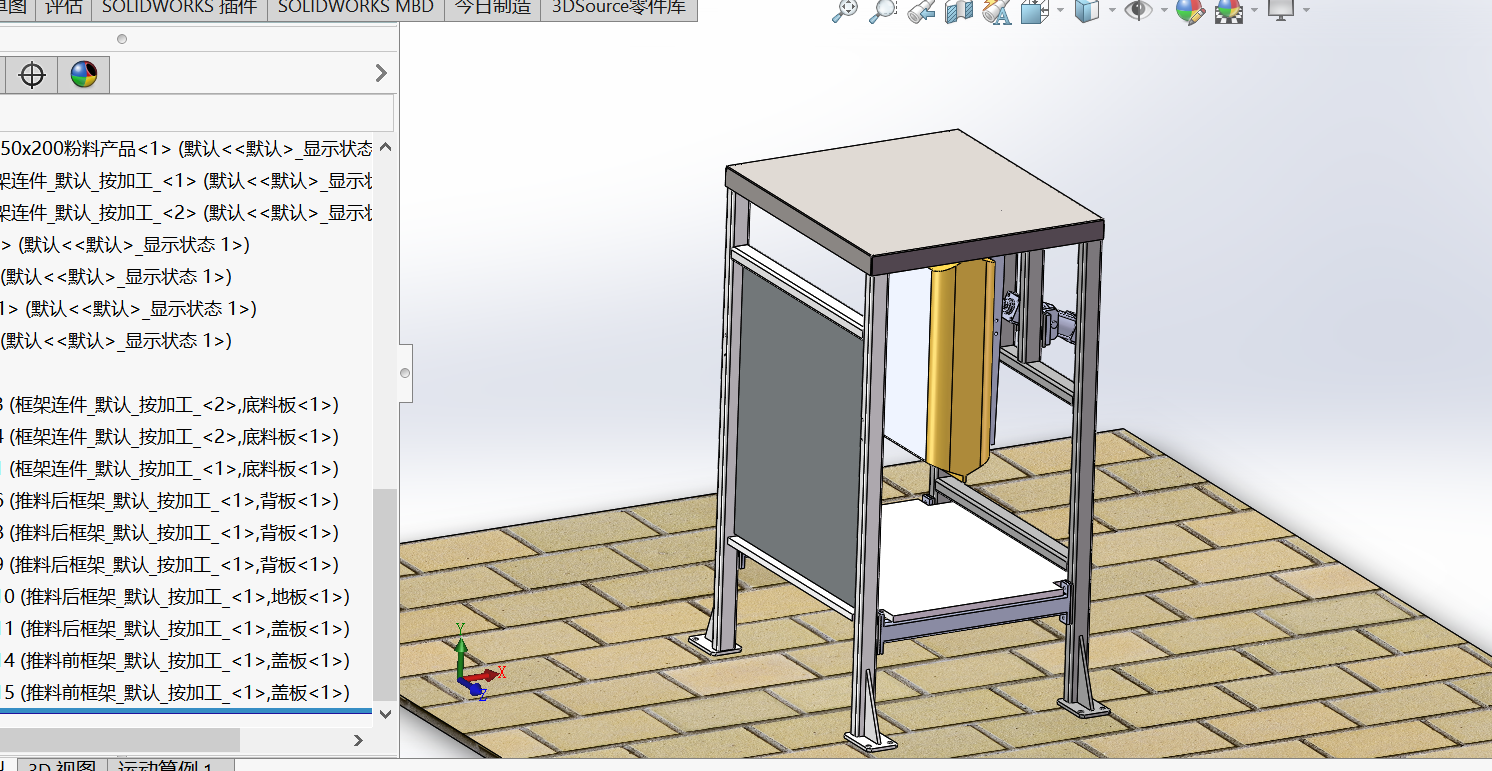
Task: Click the yellow hopper part in the model
Action: (x=961, y=367)
